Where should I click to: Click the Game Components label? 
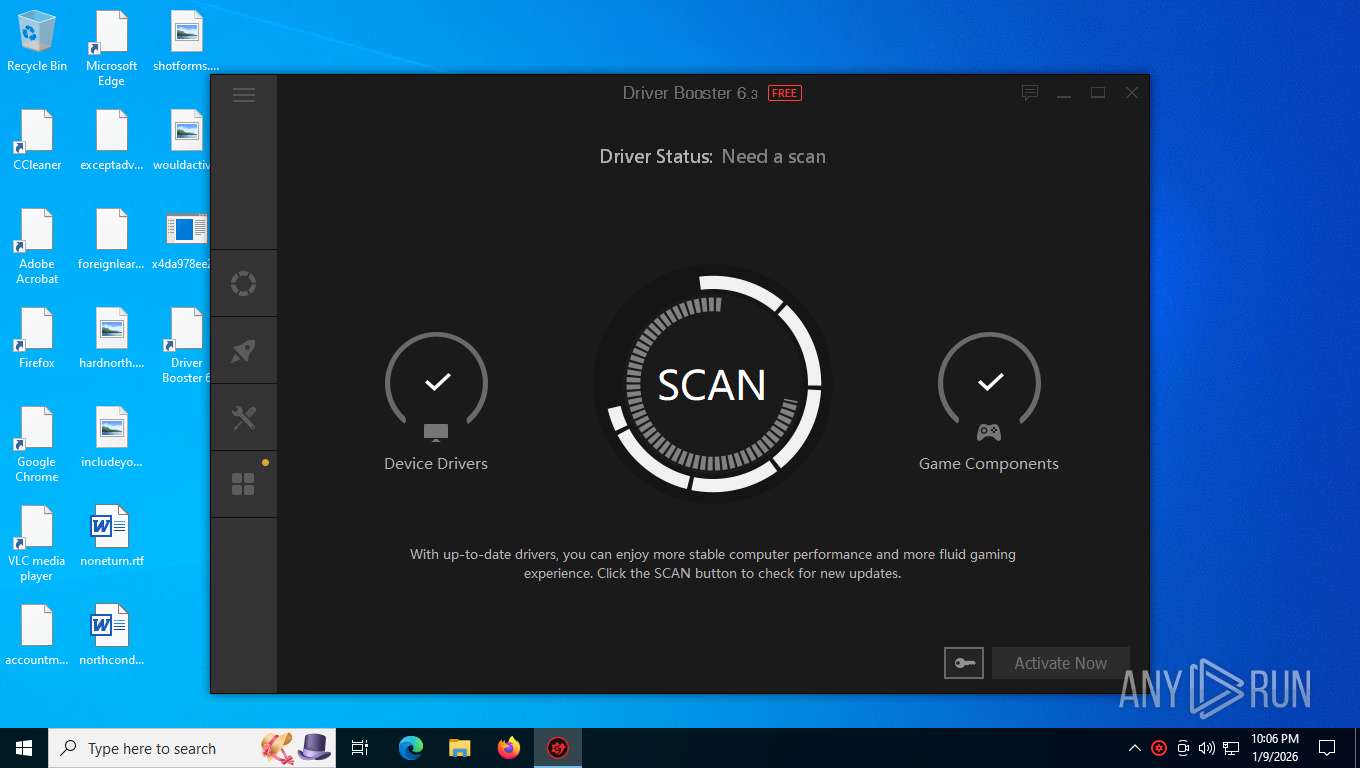point(989,464)
